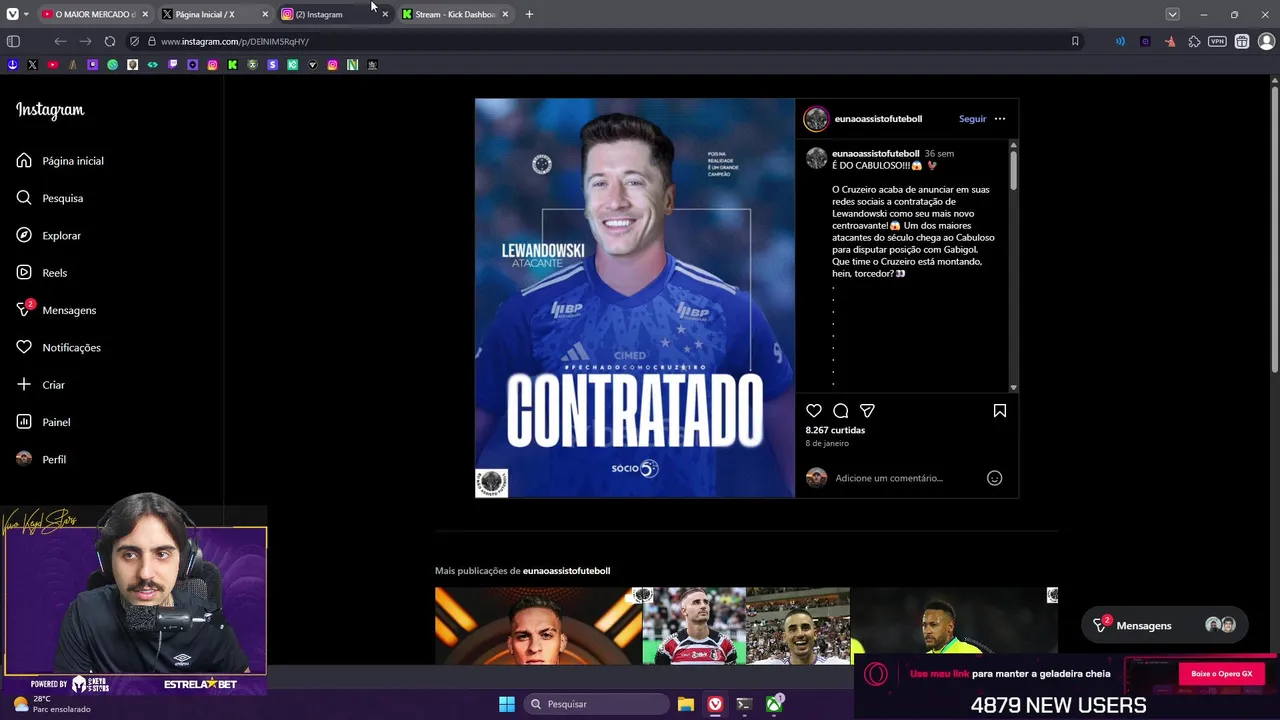The image size is (1280, 720).
Task: Open Xbox app from taskbar
Action: 774,704
